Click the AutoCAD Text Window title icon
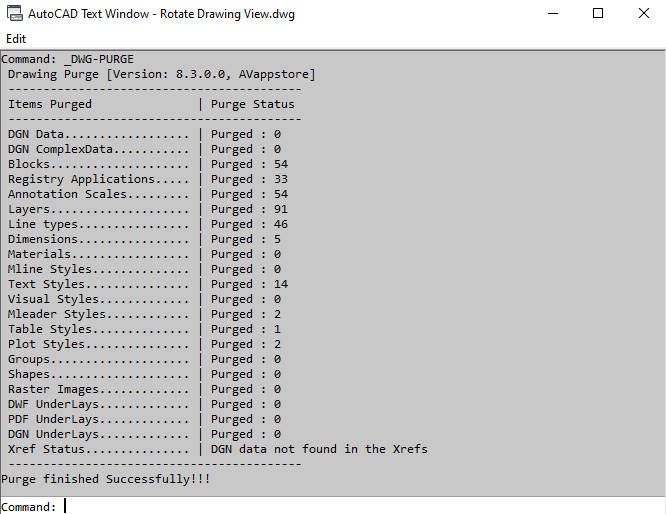 [14, 13]
